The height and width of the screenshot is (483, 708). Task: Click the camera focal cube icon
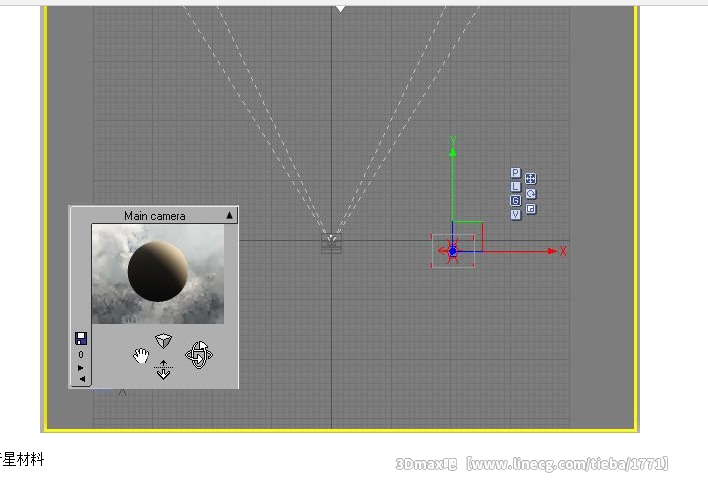point(163,341)
